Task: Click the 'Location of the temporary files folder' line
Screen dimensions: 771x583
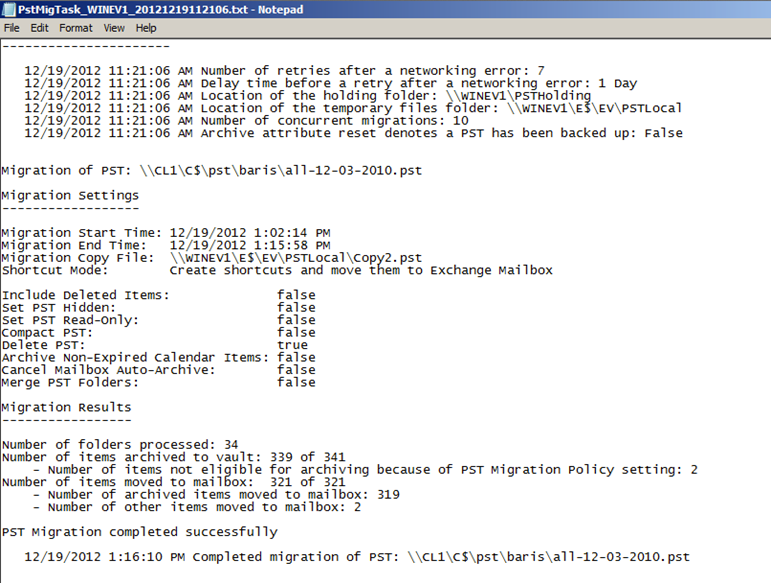Action: (x=353, y=108)
